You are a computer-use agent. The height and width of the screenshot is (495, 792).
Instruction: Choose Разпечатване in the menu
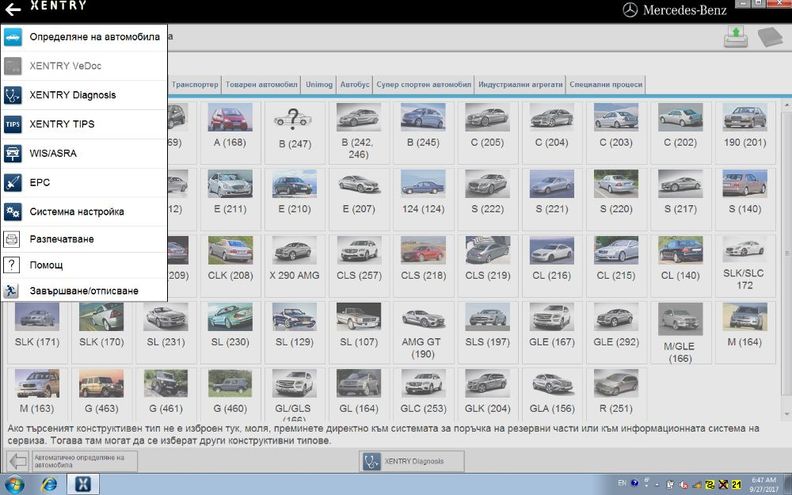tap(84, 239)
